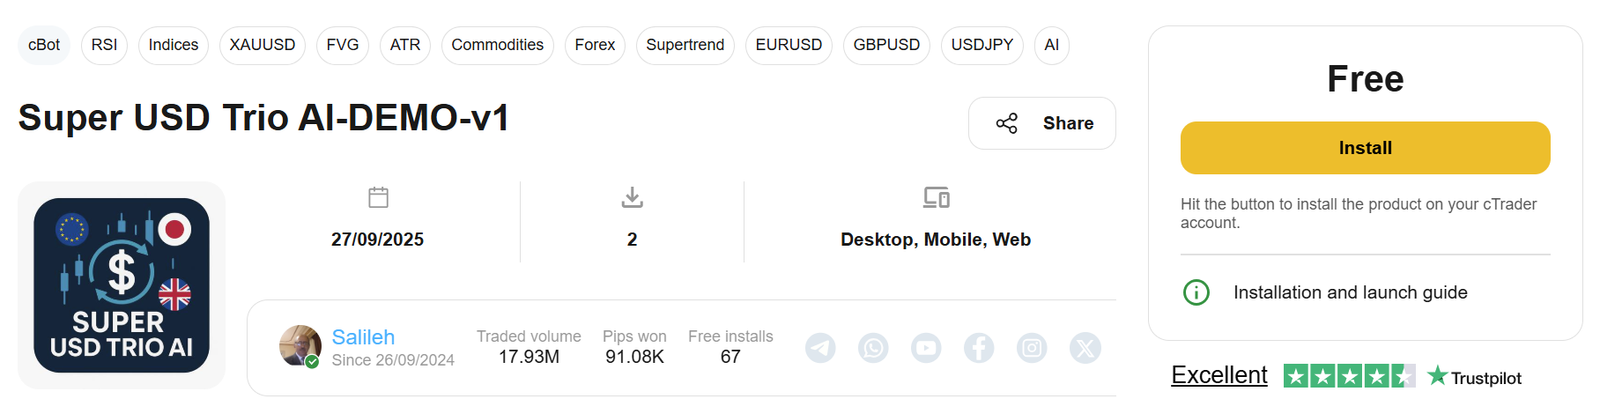Click Salileh's profile avatar
The width and height of the screenshot is (1600, 413).
[299, 346]
